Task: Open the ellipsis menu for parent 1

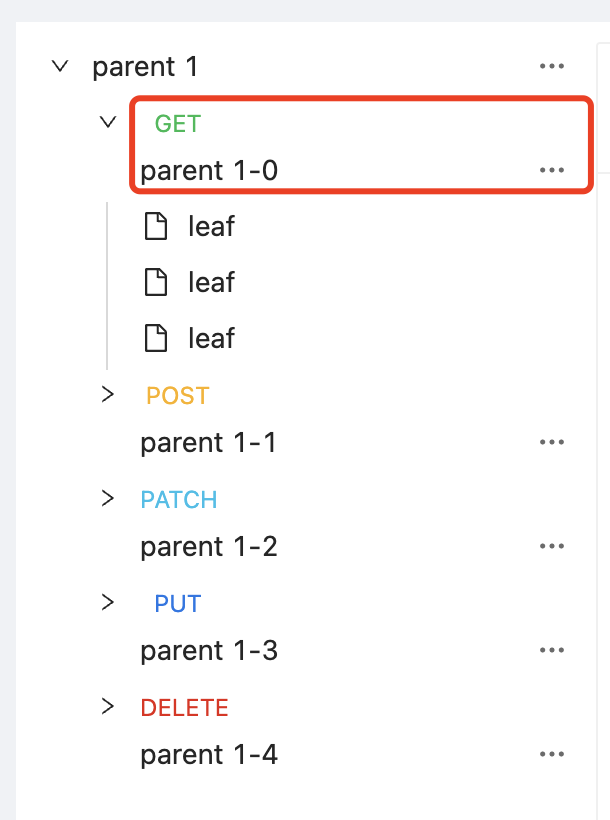Action: [552, 65]
